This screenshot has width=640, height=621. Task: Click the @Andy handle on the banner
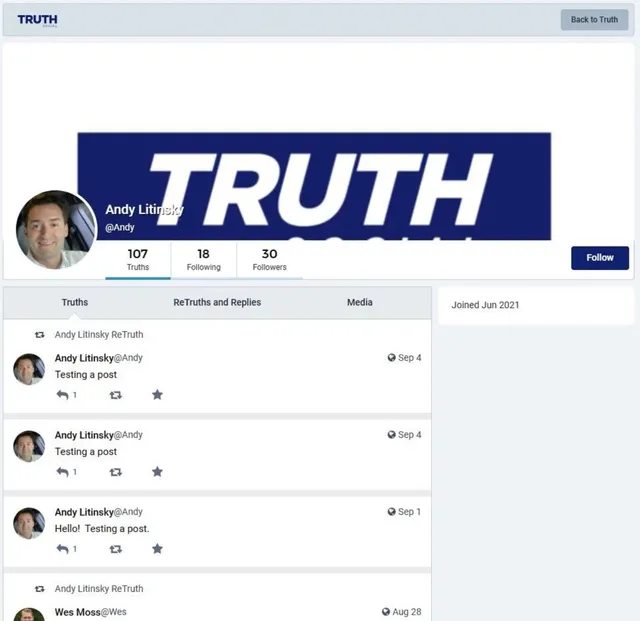pos(120,227)
